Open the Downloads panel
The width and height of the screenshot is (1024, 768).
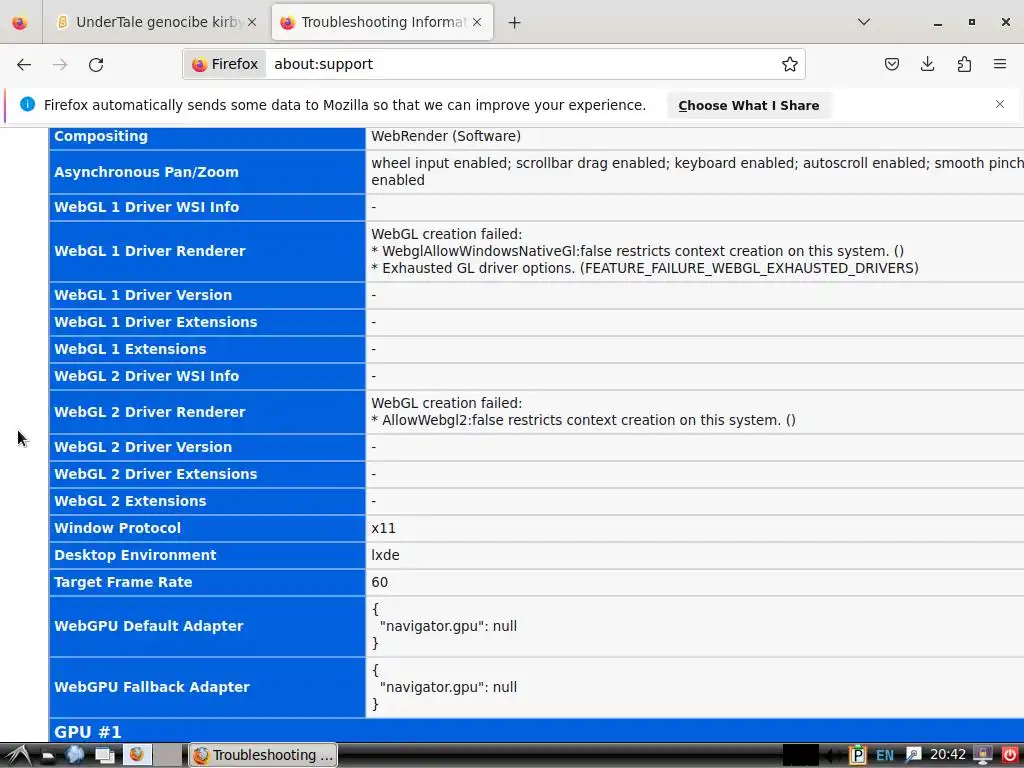click(927, 64)
